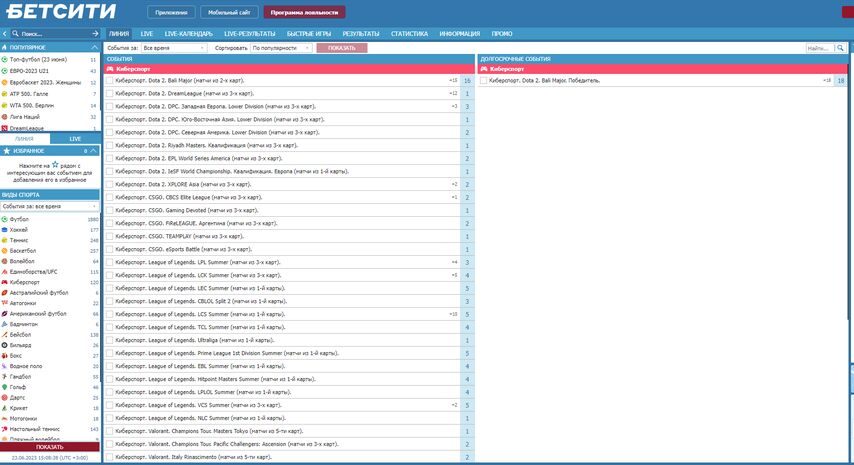This screenshot has width=854, height=465.
Task: Tick Valorant. Champions Tour. Masters Tokyo checkbox
Action: pos(109,431)
